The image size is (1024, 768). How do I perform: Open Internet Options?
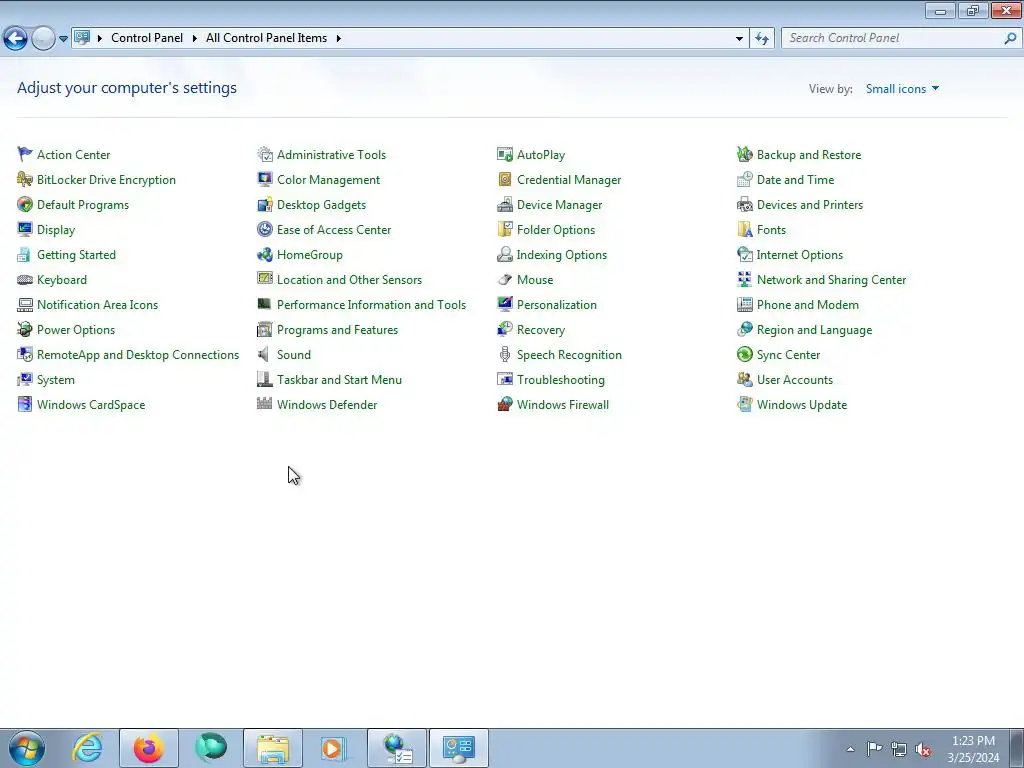[799, 255]
